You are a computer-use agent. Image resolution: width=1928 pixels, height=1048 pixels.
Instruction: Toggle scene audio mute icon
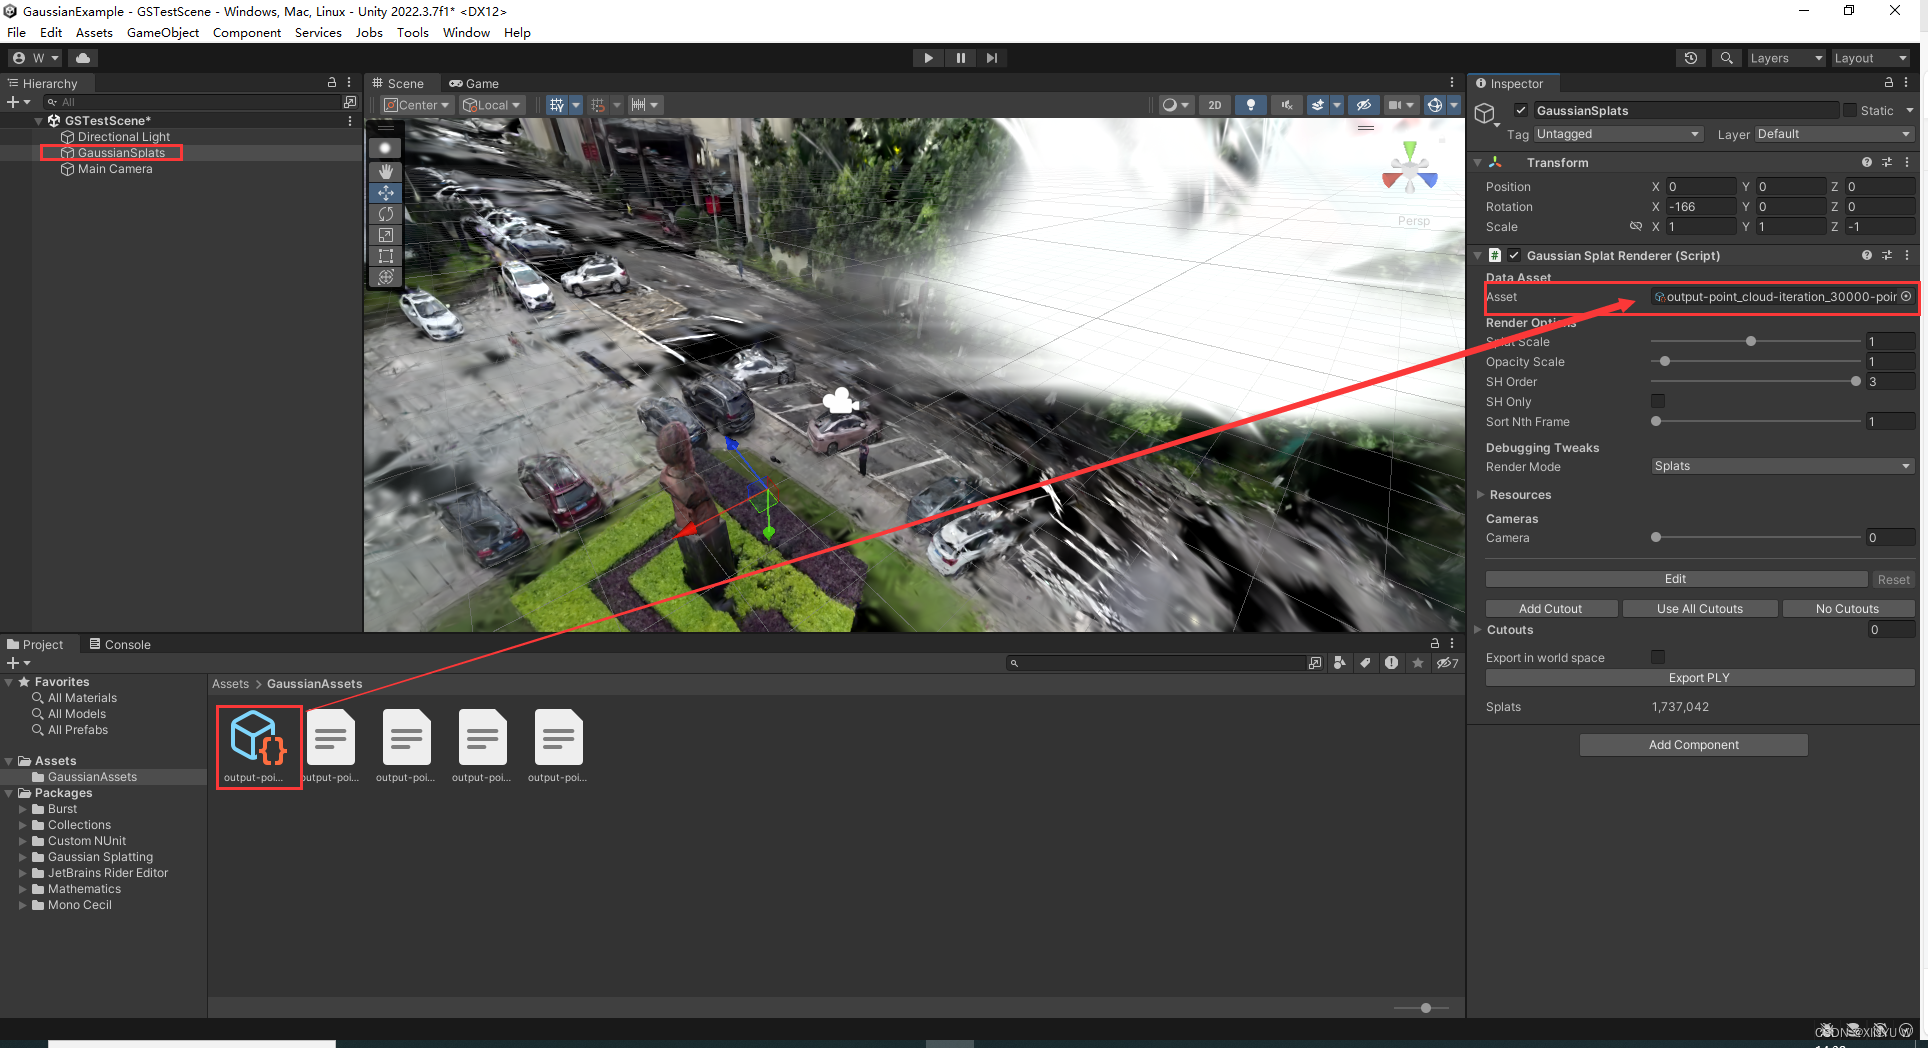pos(1286,105)
